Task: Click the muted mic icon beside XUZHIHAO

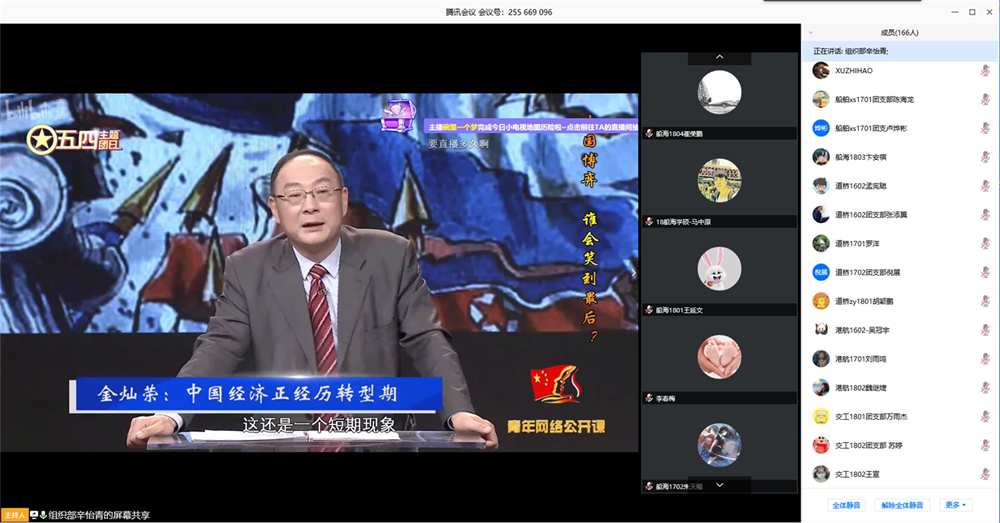Action: coord(985,70)
